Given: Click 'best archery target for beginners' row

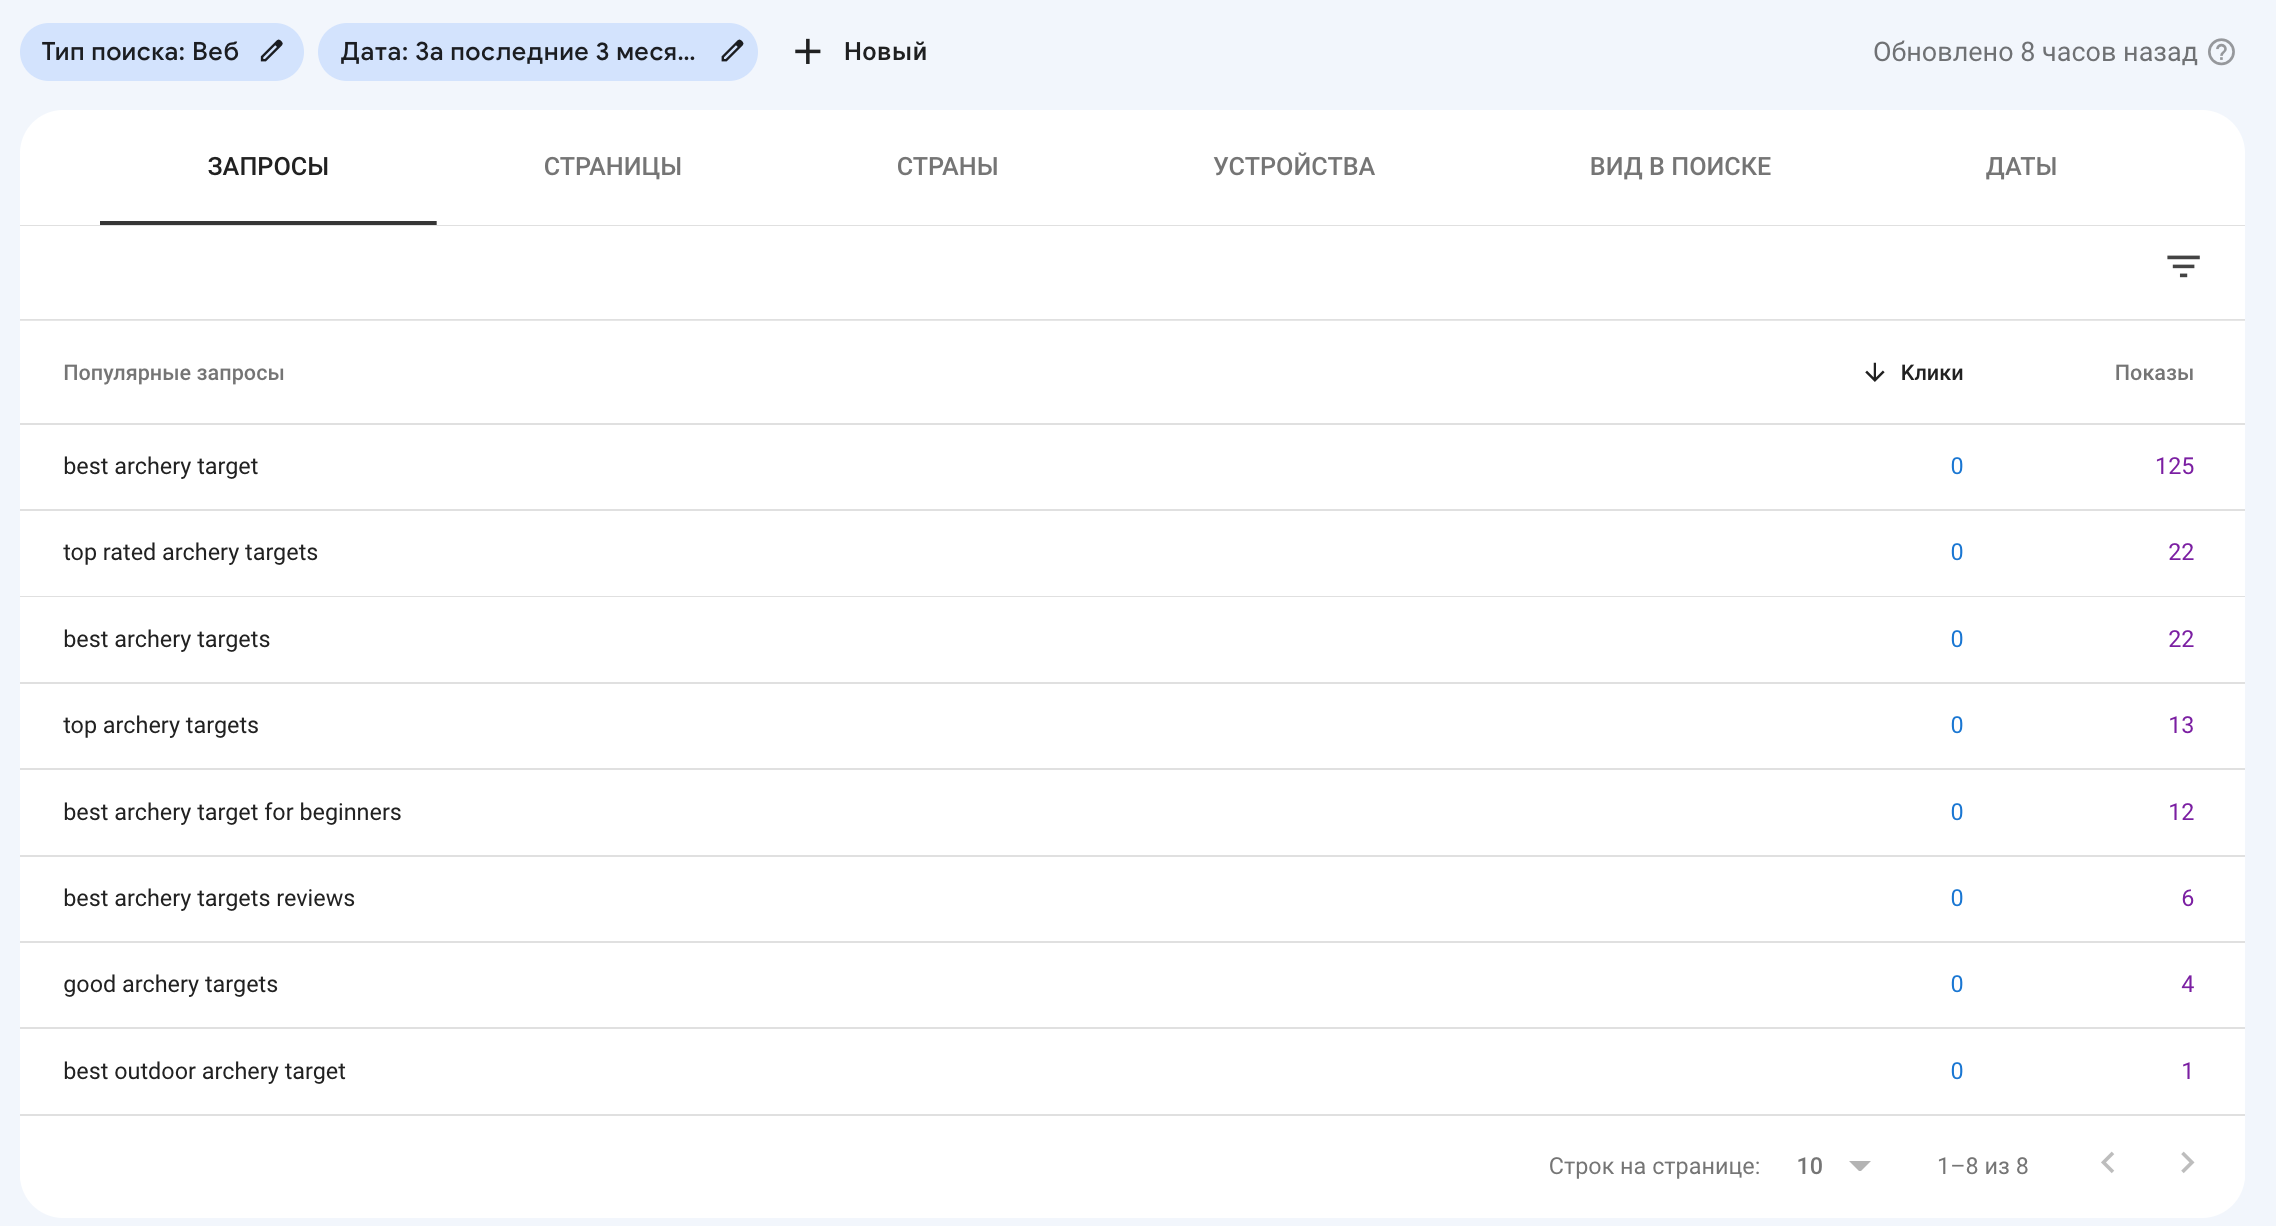Looking at the screenshot, I should point(232,812).
